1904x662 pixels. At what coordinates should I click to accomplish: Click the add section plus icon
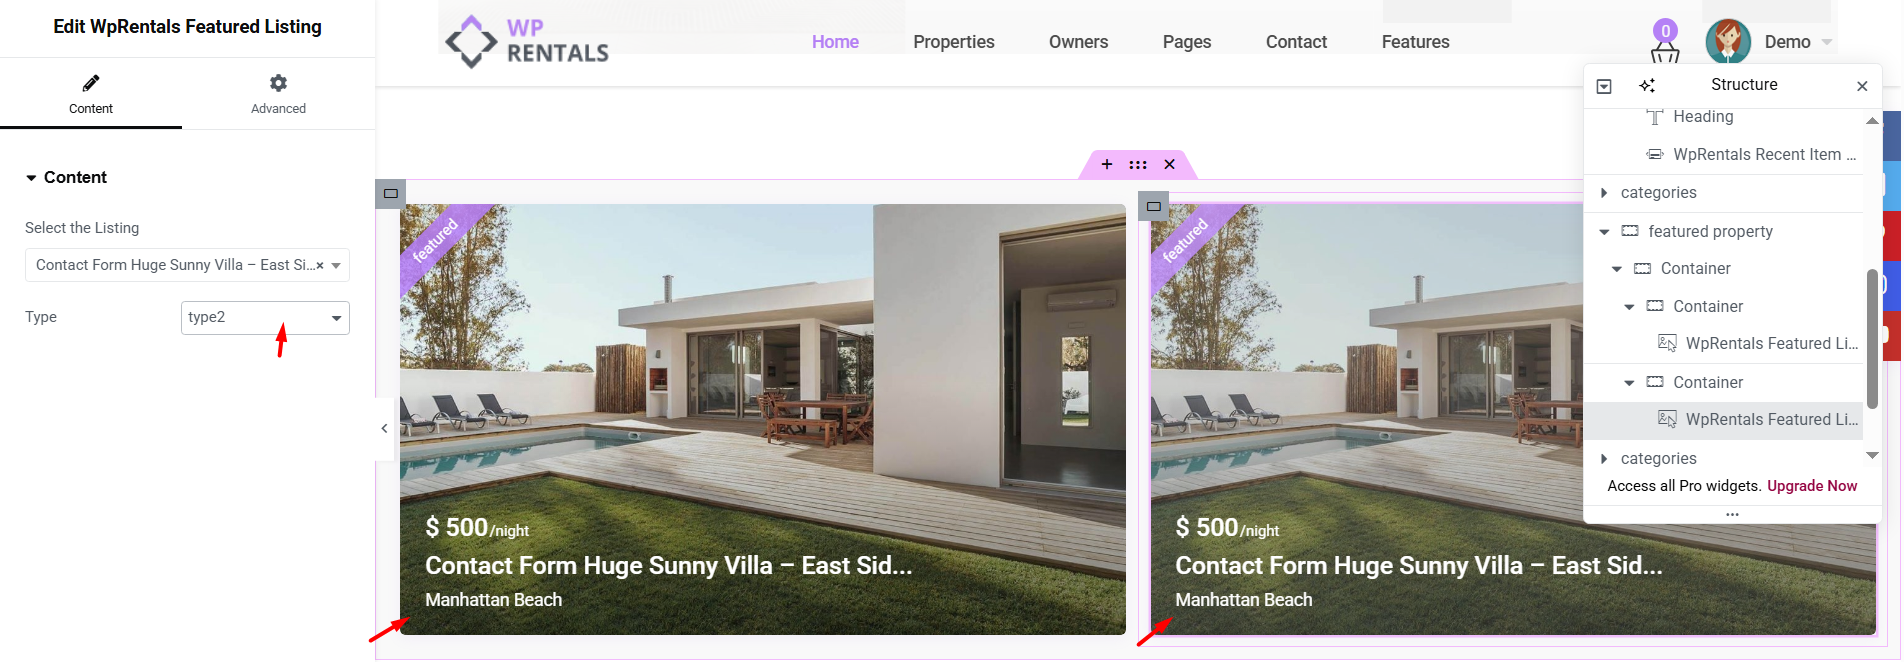(1107, 164)
